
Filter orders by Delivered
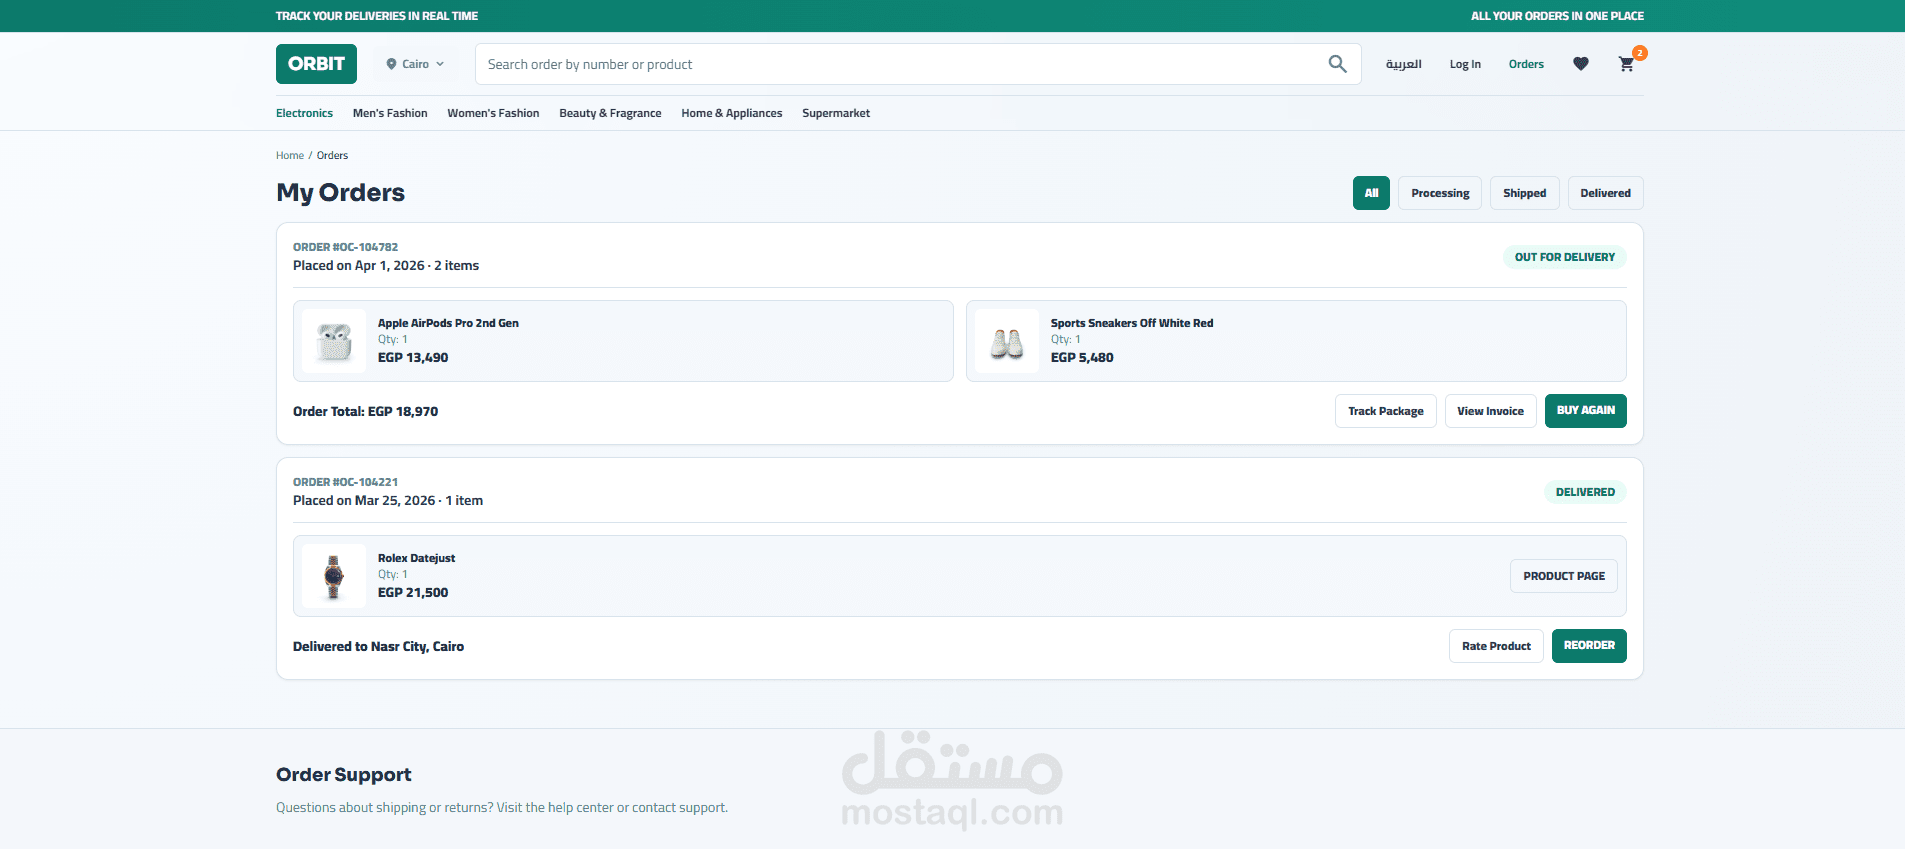pos(1605,193)
